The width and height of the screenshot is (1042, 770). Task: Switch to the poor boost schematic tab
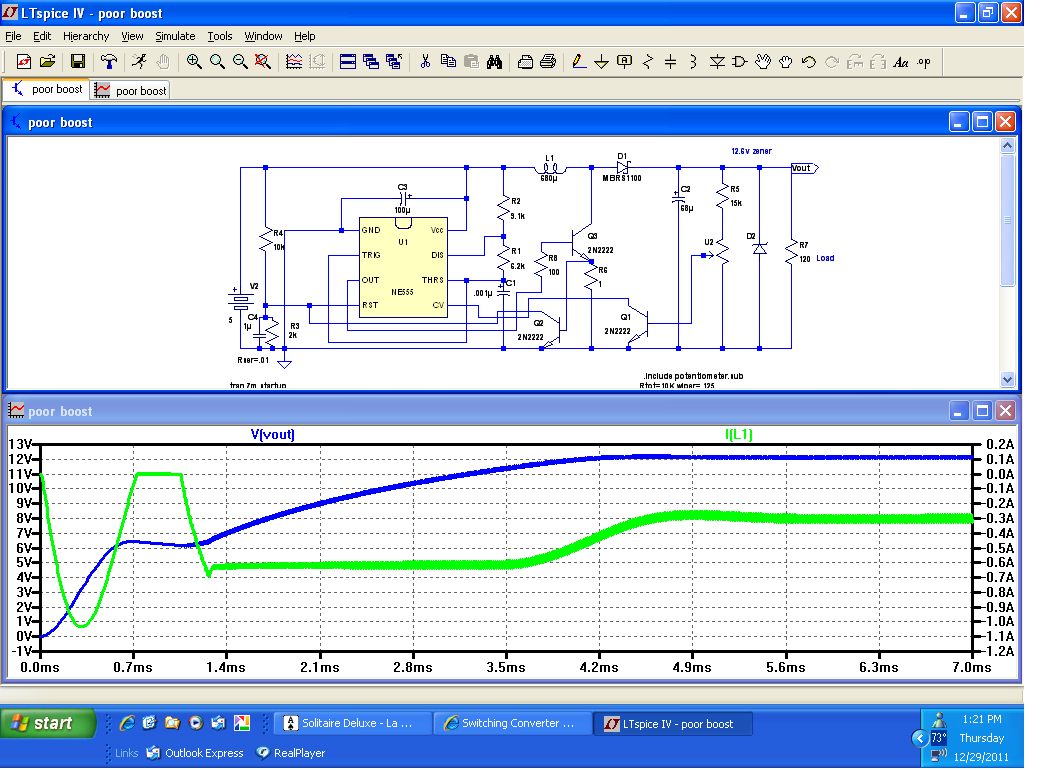pyautogui.click(x=47, y=89)
